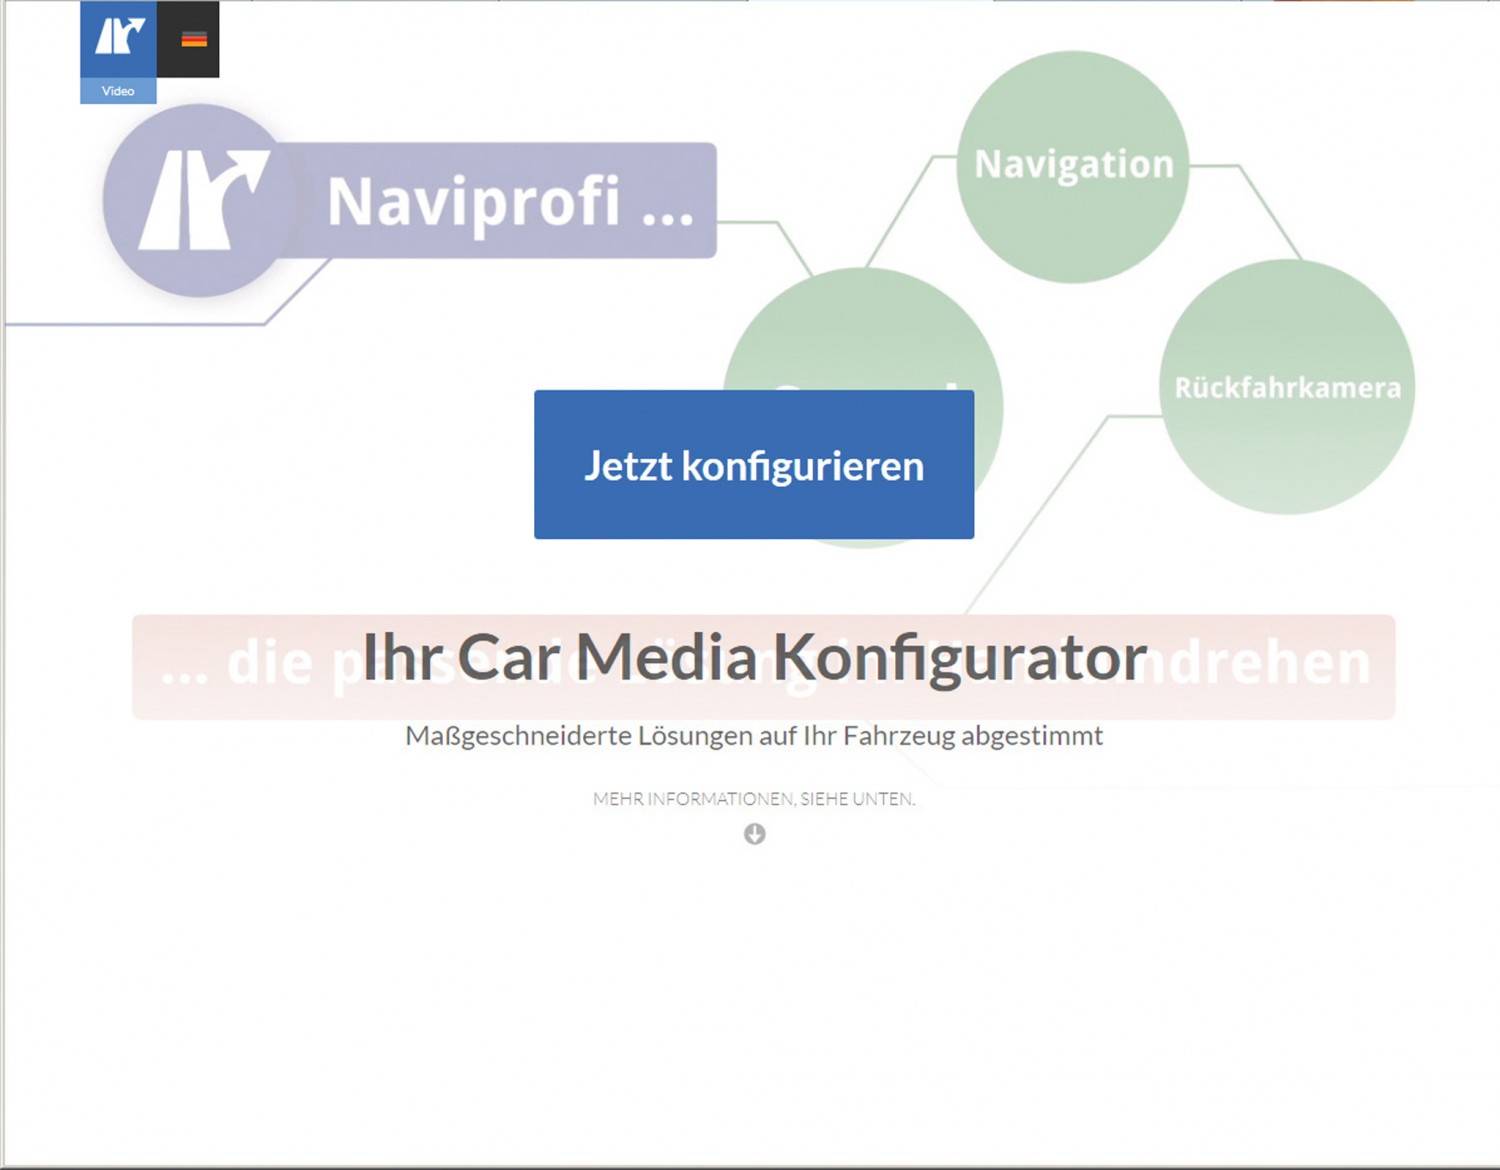Click the Naviprofi logo tile in the top bar
Image resolution: width=1500 pixels, height=1170 pixels.
point(118,39)
